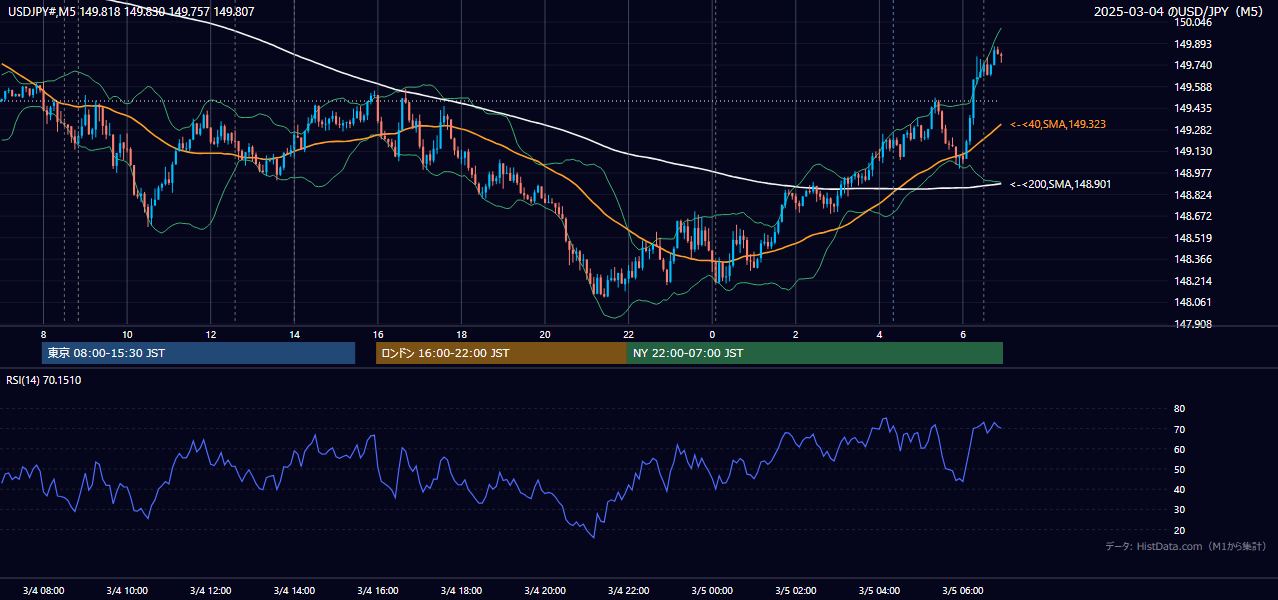Click the date label 3/5 06:00
1278x600 pixels.
tap(962, 590)
